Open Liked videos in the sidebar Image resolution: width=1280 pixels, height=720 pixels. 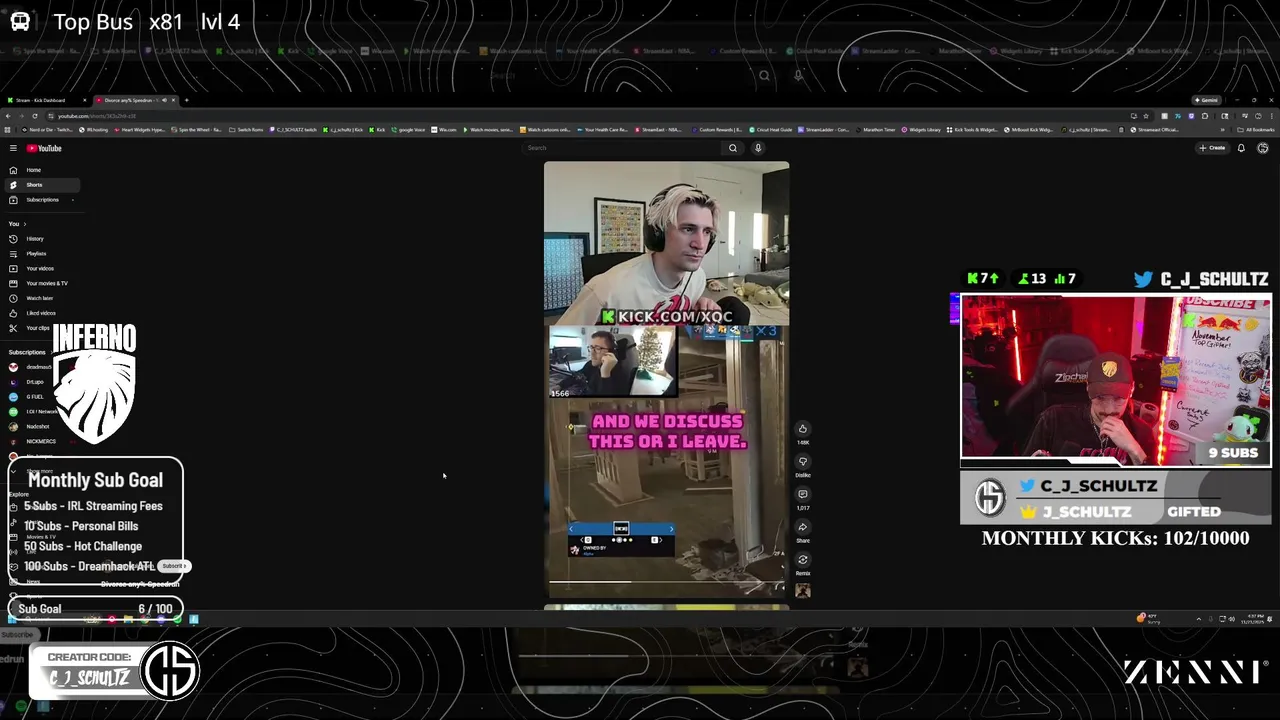point(41,313)
